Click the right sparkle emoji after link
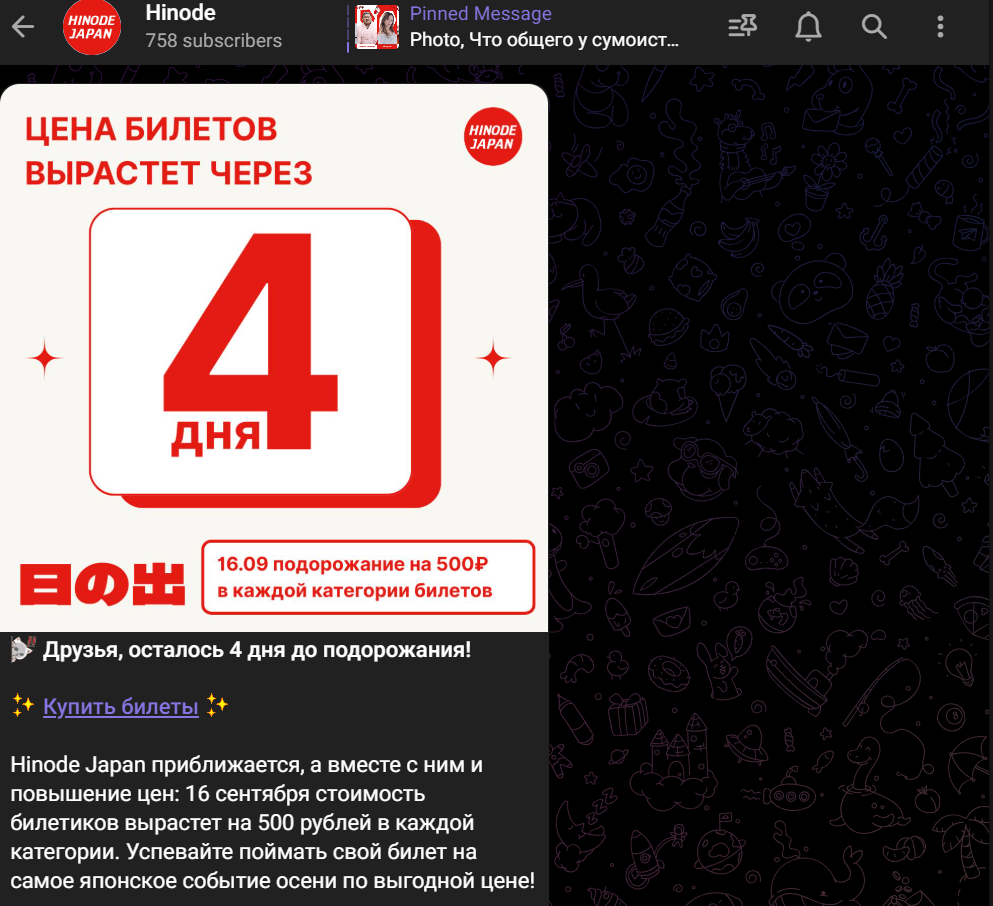This screenshot has height=906, width=993. tap(217, 705)
